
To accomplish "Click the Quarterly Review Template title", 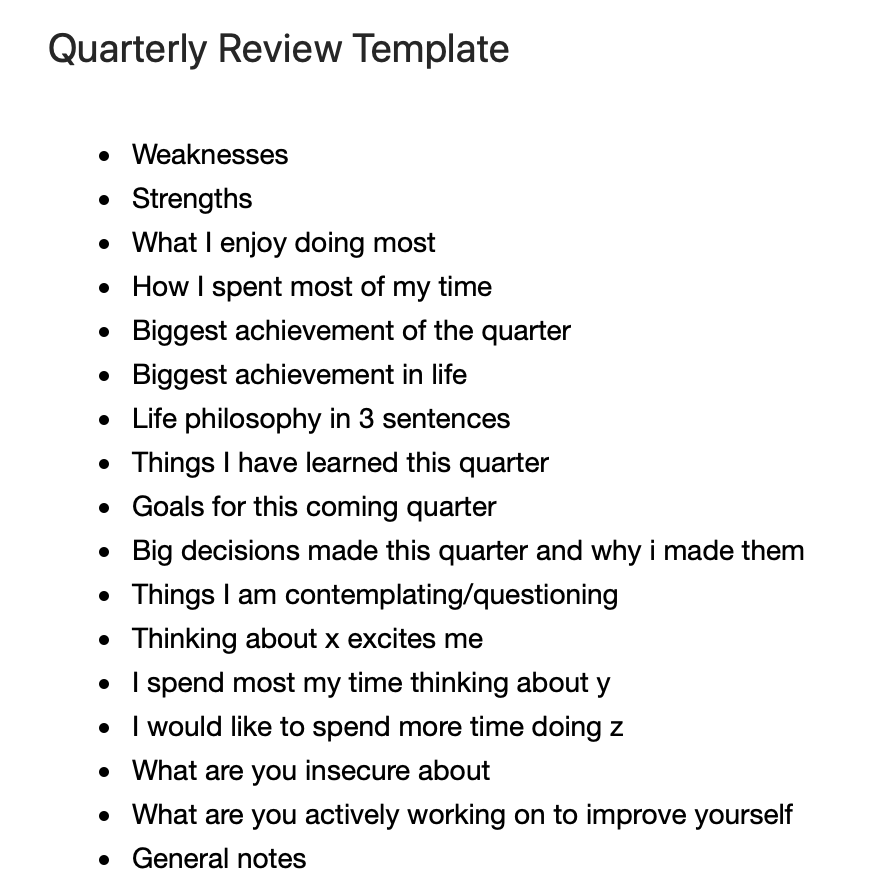I will [278, 50].
